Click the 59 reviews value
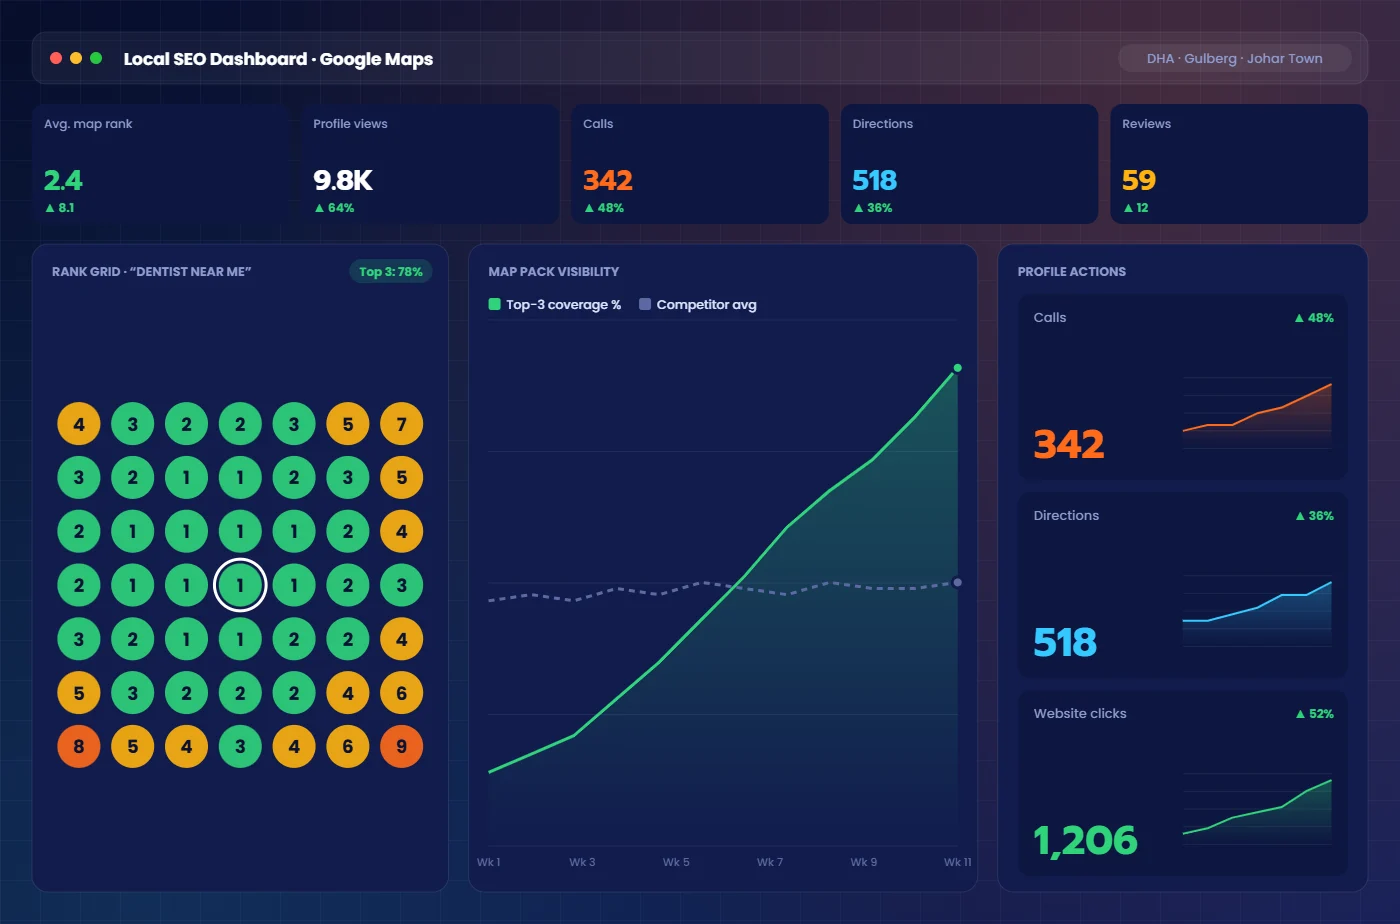 (x=1139, y=180)
